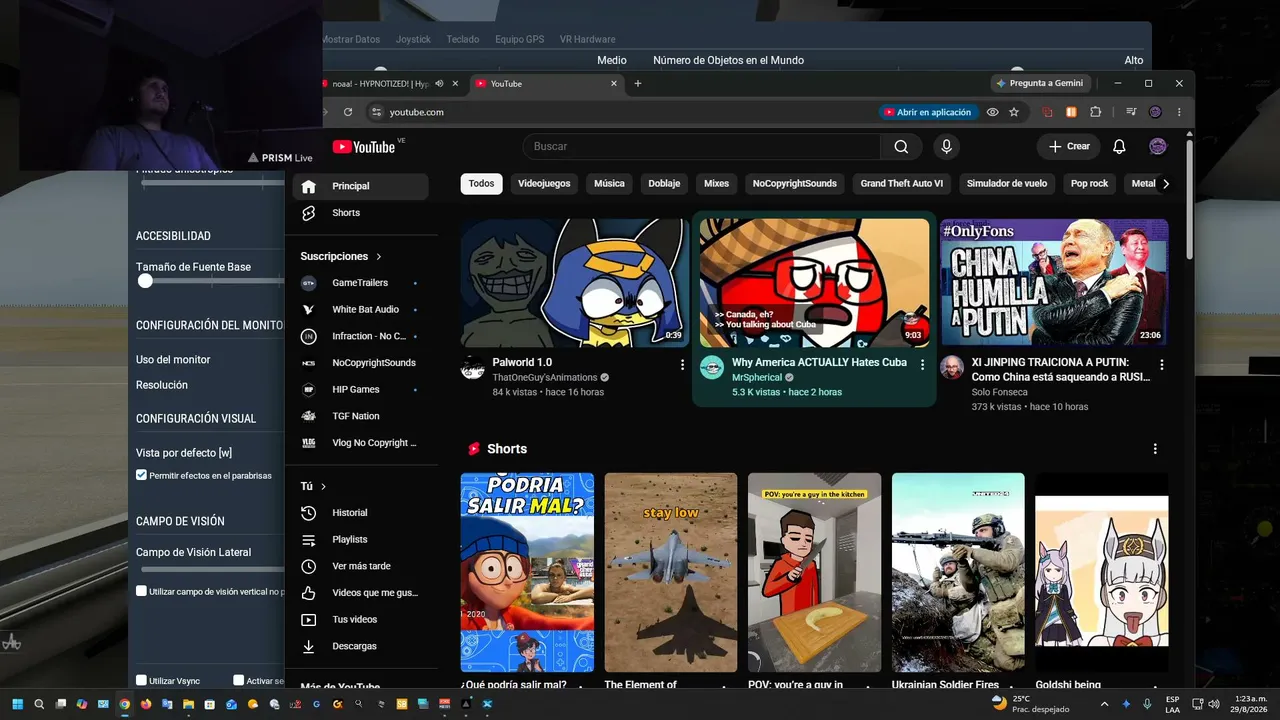The width and height of the screenshot is (1280, 720).
Task: Open Chrome extensions puzzle icon
Action: pos(1096,112)
